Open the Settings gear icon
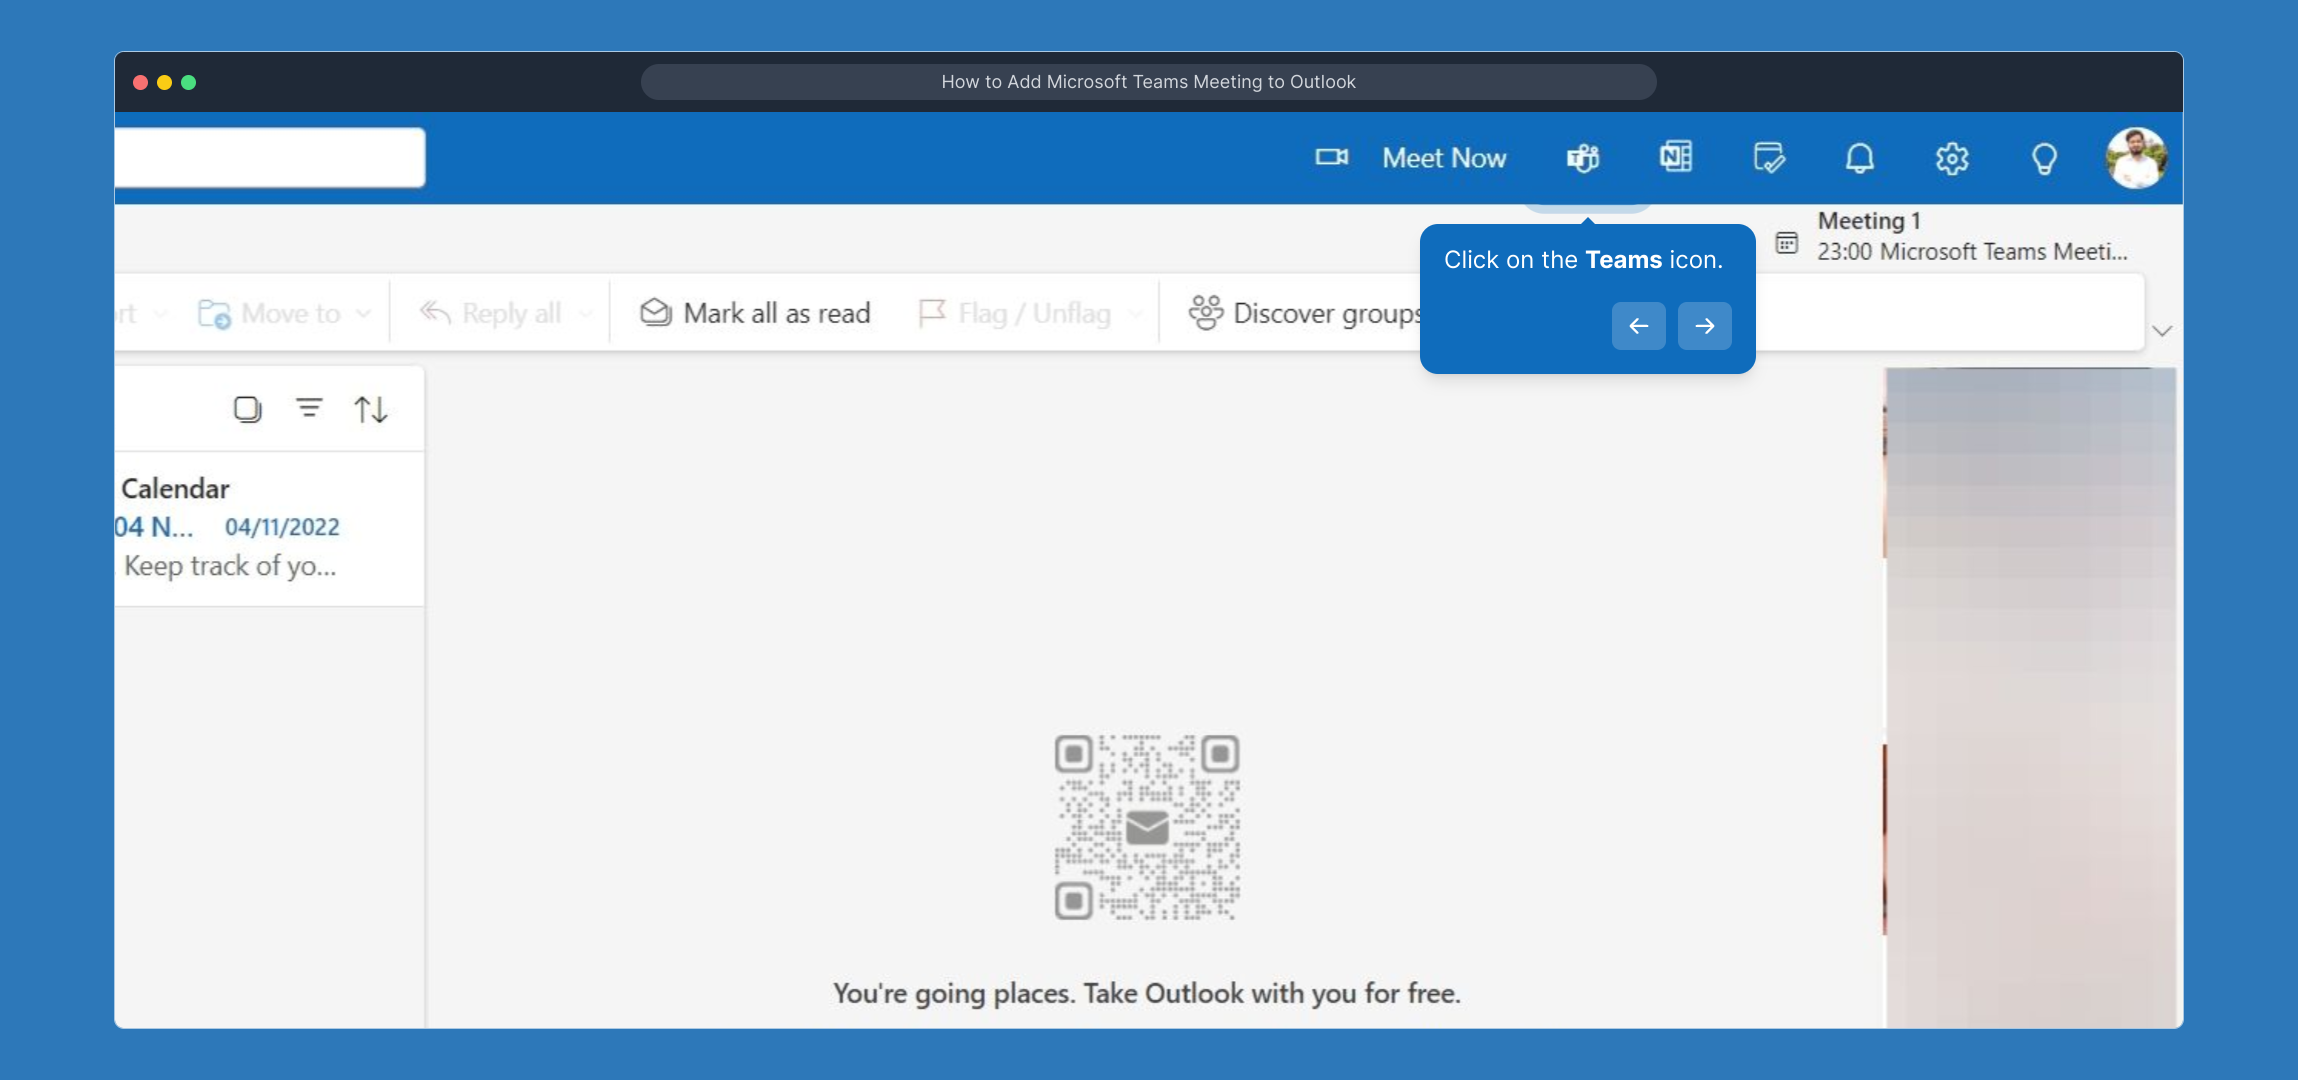Viewport: 2298px width, 1080px height. (x=1951, y=158)
